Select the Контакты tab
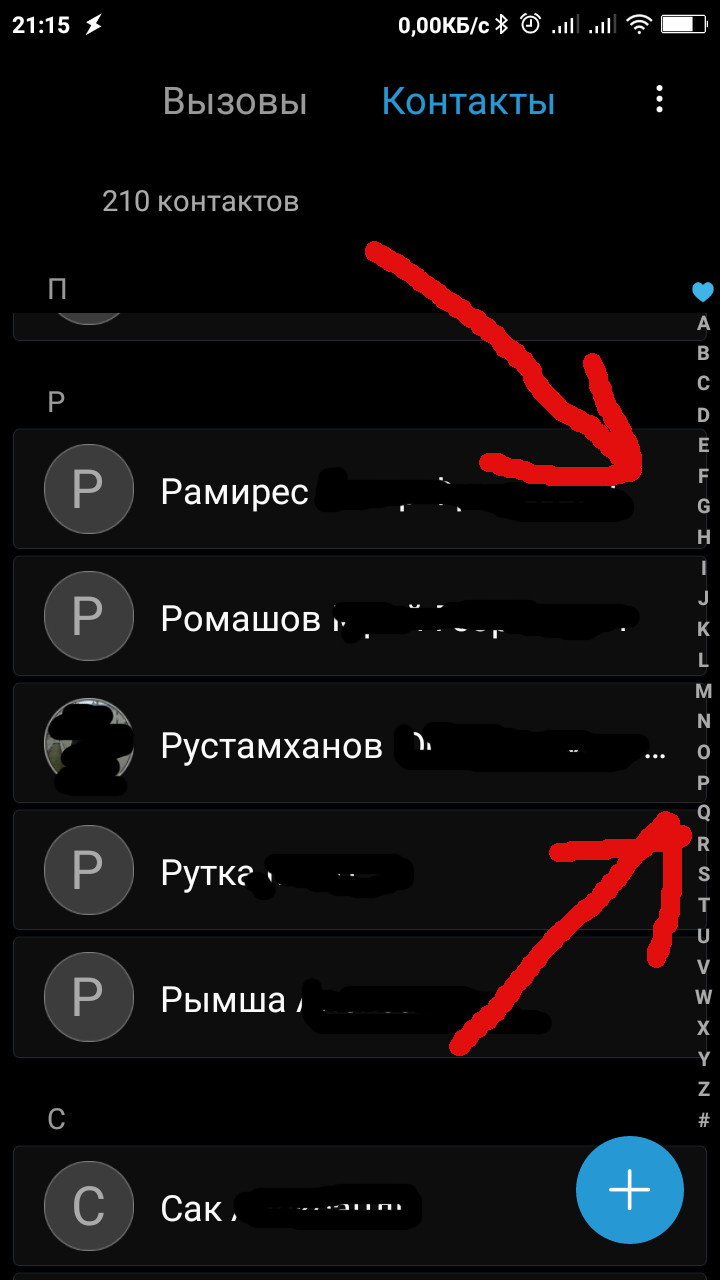Image resolution: width=720 pixels, height=1280 pixels. tap(468, 102)
